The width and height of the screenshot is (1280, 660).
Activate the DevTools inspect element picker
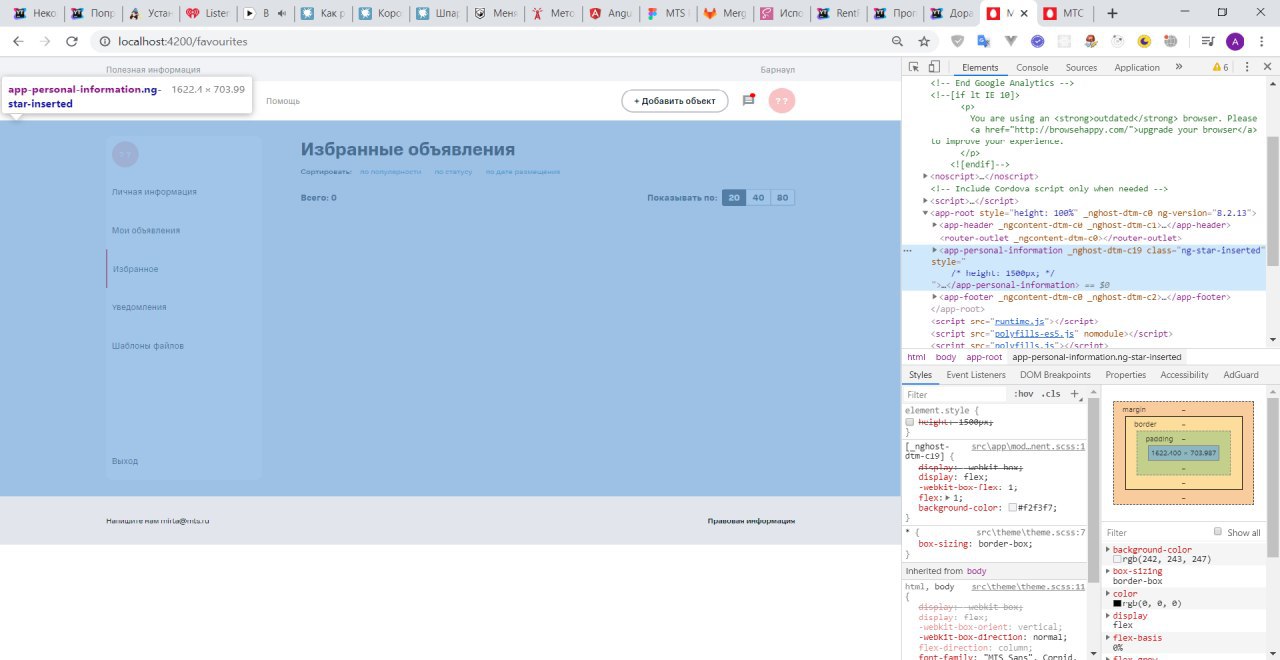click(914, 67)
